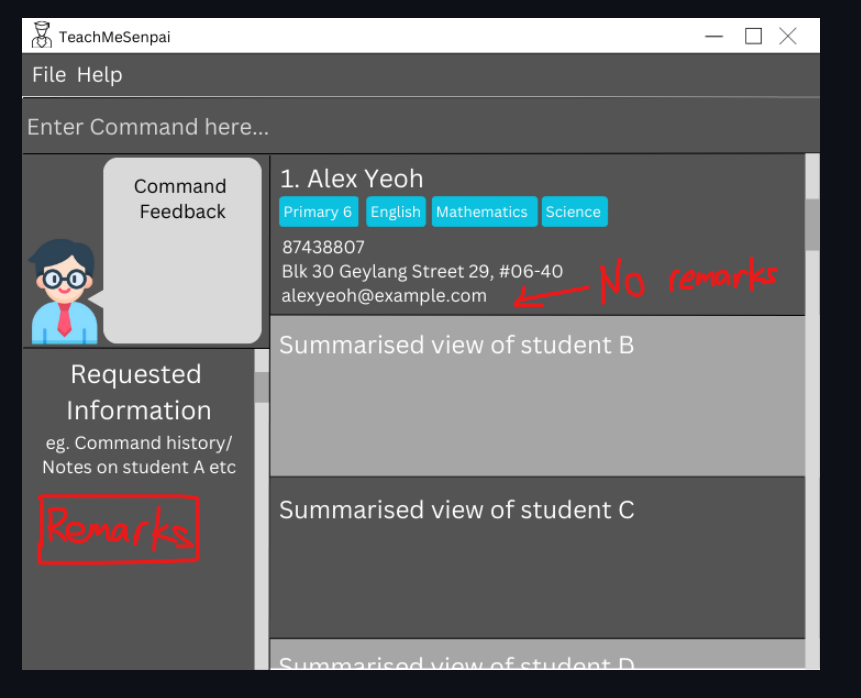Click the phone number 87438807
This screenshot has width=861, height=698.
click(x=323, y=247)
